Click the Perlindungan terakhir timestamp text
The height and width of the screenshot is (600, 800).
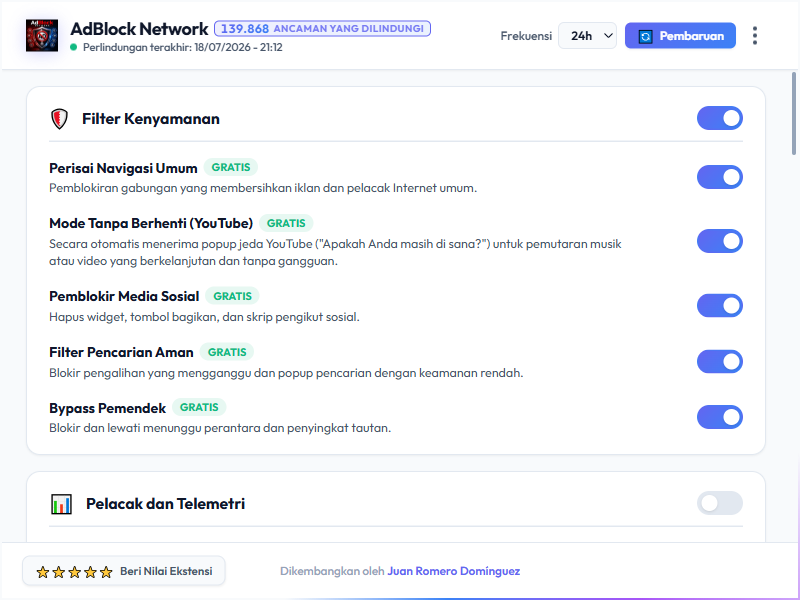(x=183, y=47)
